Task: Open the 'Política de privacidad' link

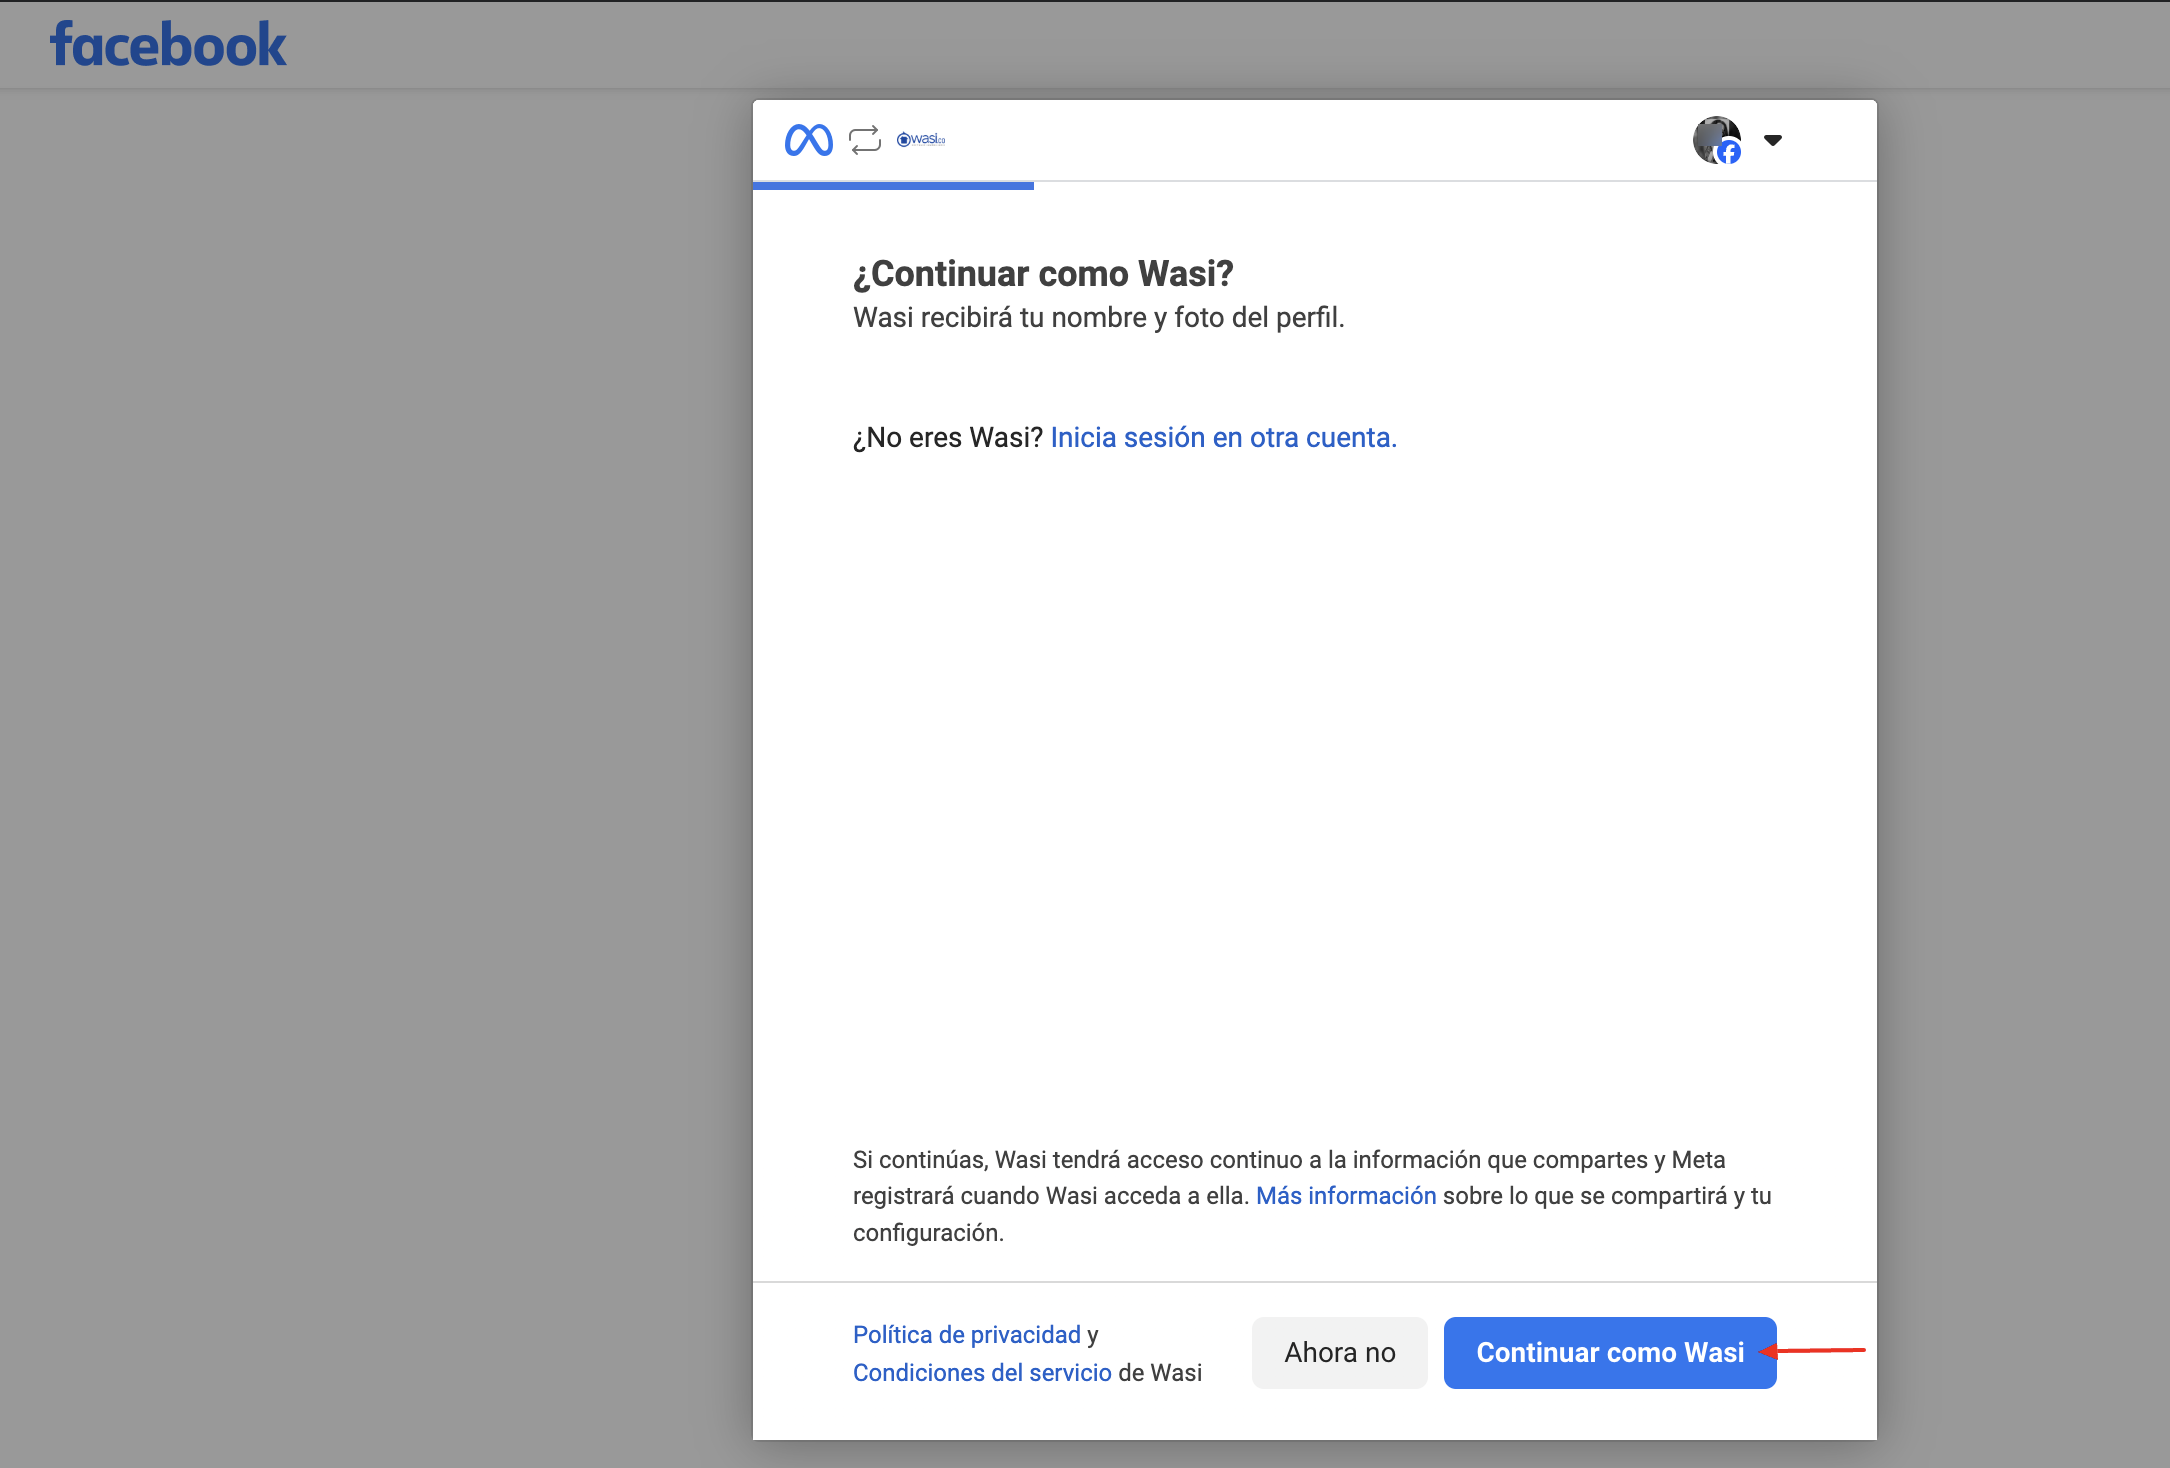Action: click(x=966, y=1335)
